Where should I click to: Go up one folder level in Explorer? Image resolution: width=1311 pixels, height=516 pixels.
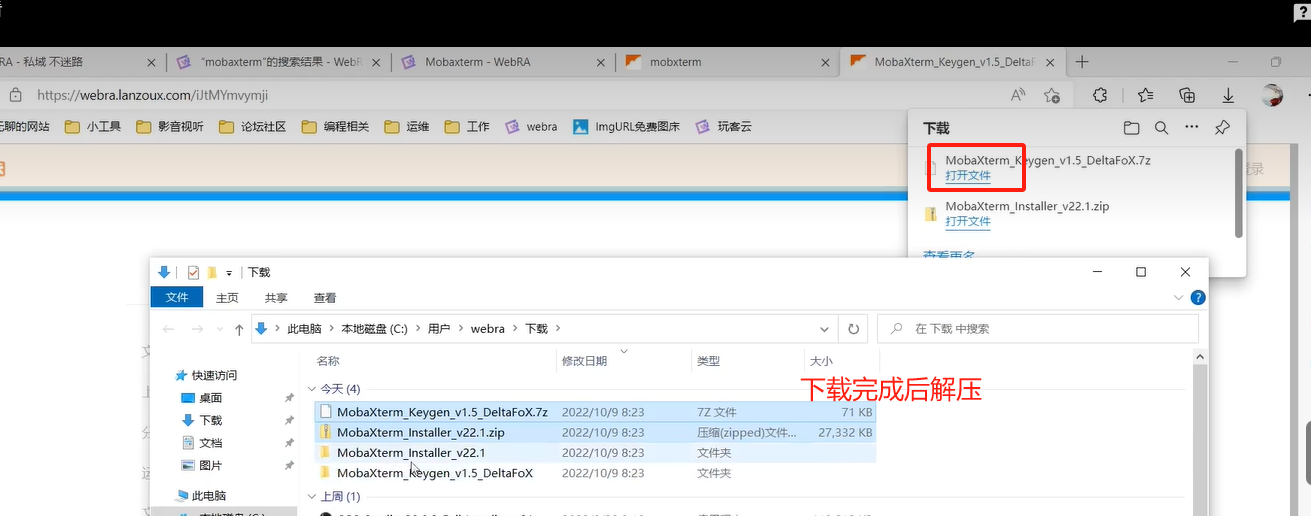coord(239,329)
